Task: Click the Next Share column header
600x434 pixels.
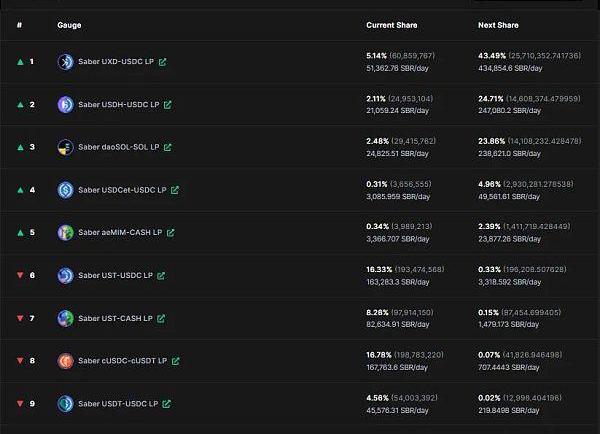Action: click(498, 25)
